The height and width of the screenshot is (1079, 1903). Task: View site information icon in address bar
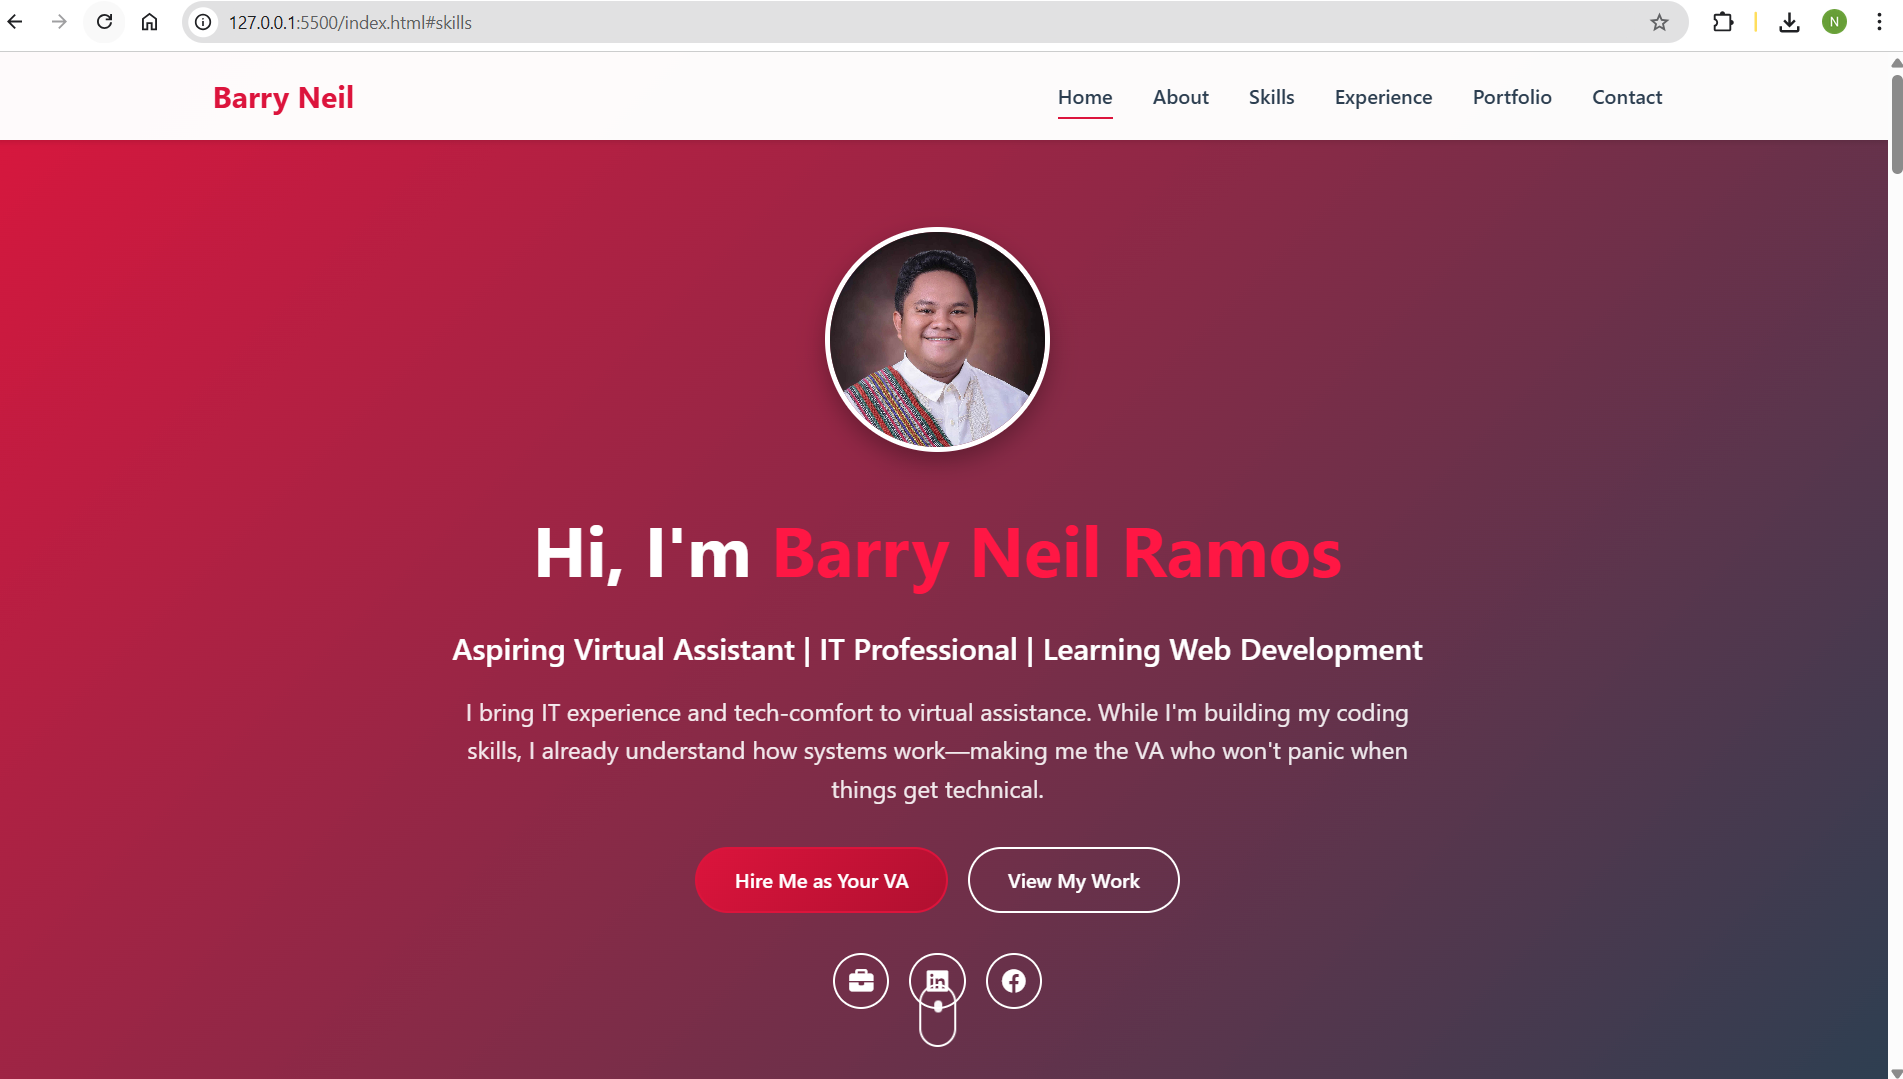203,22
